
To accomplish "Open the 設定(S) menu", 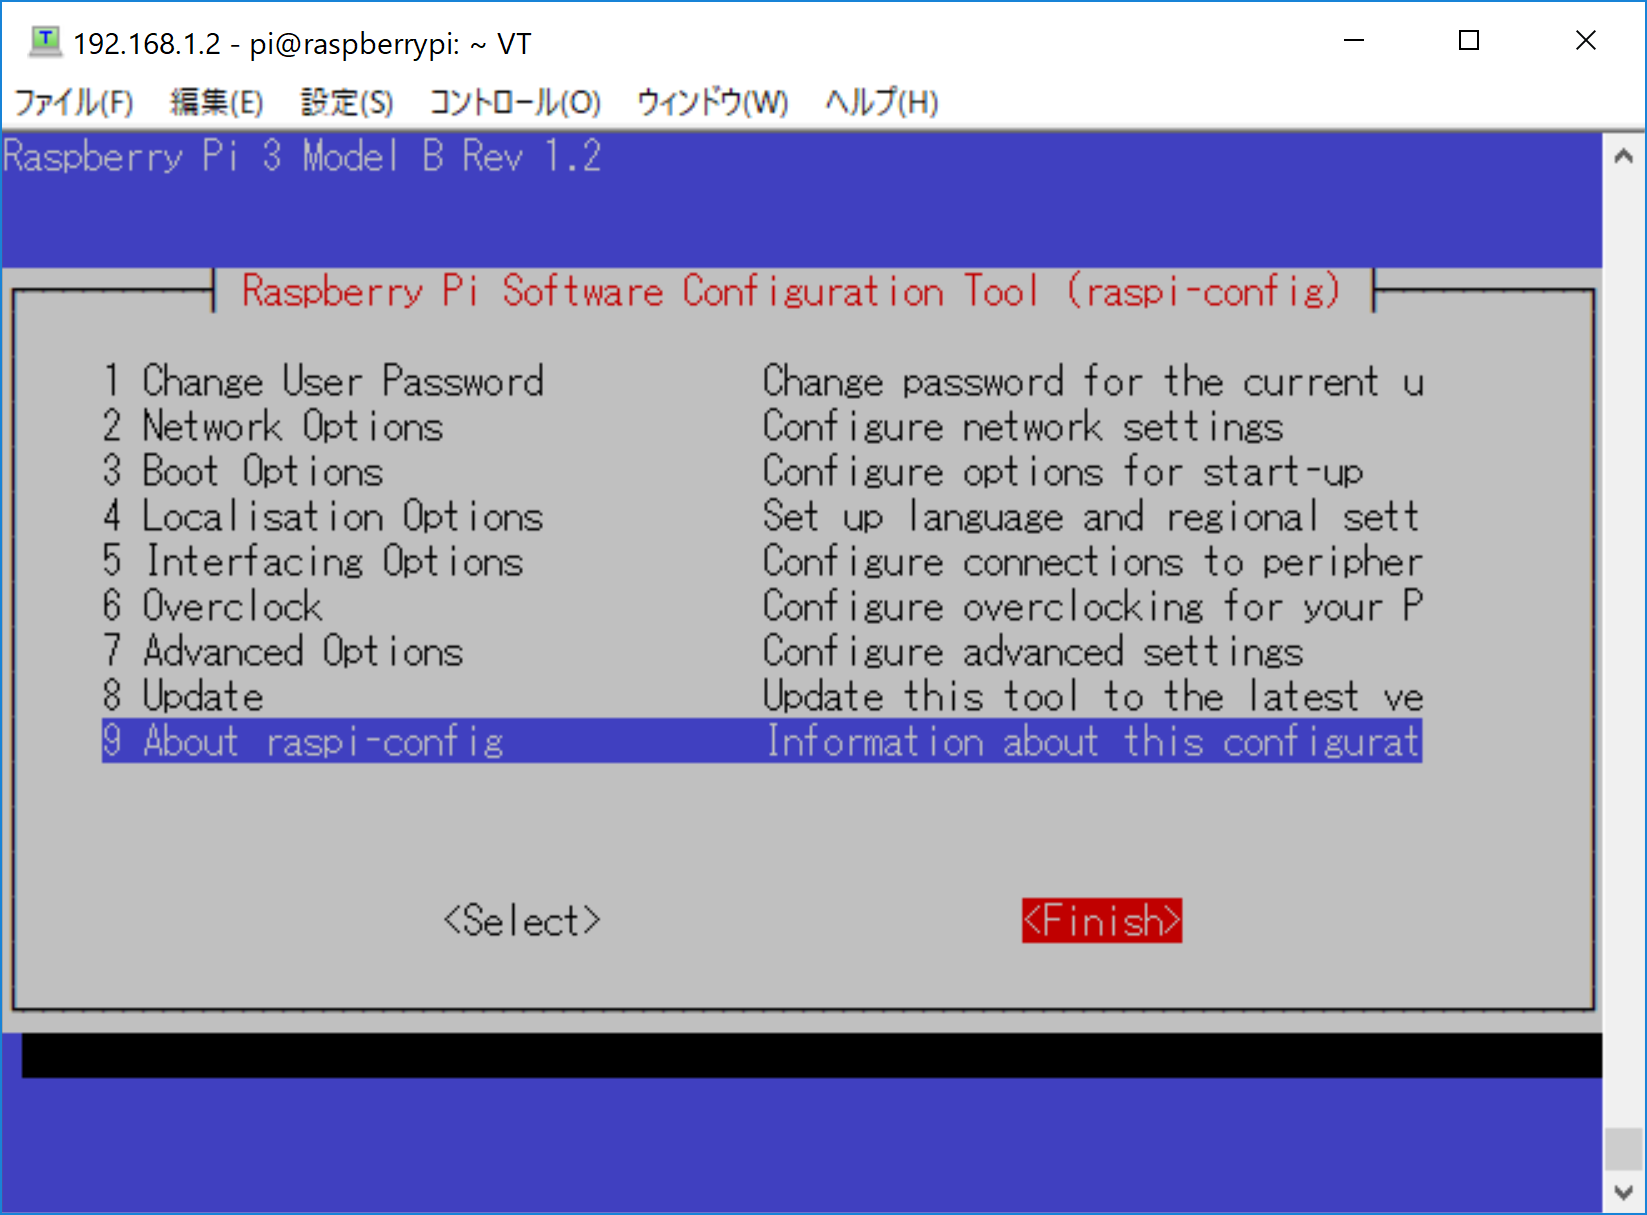I will coord(347,102).
